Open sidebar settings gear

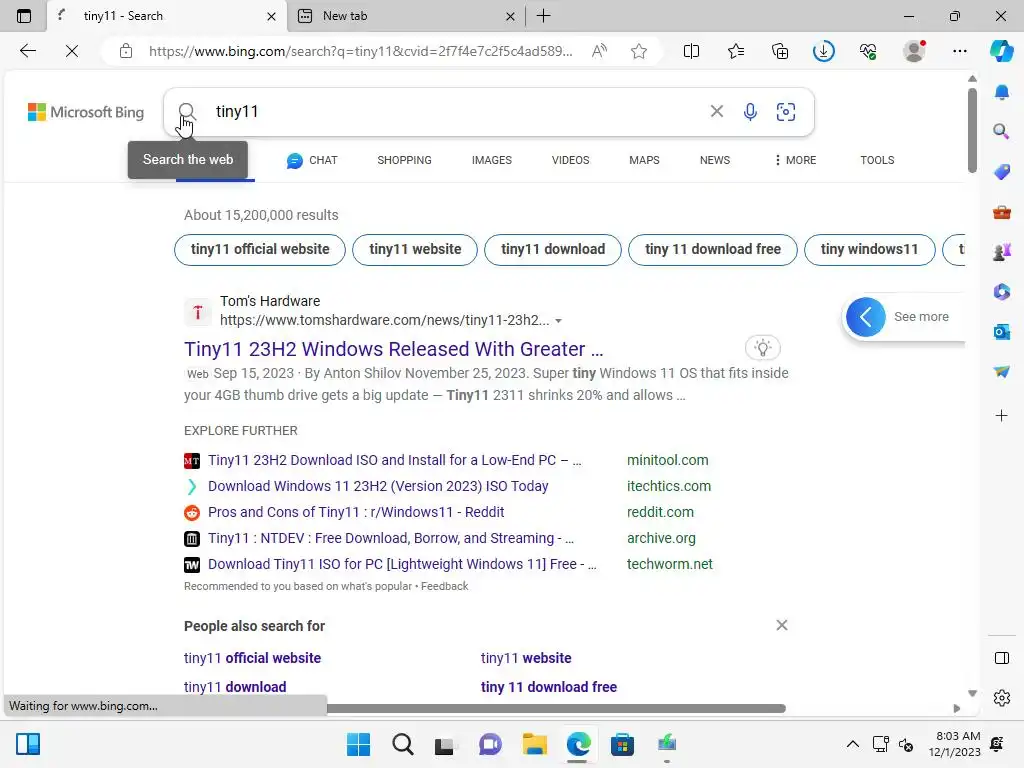pos(1002,698)
